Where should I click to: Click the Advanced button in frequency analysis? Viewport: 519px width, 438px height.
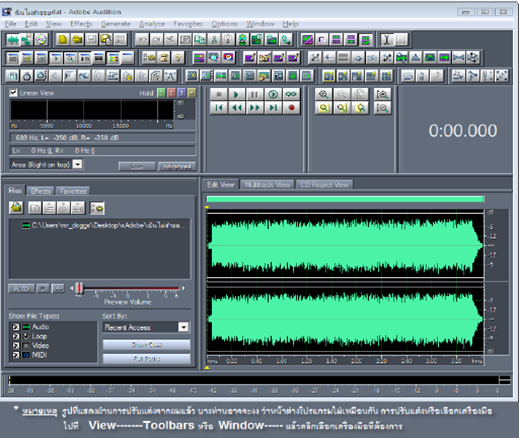coord(177,166)
